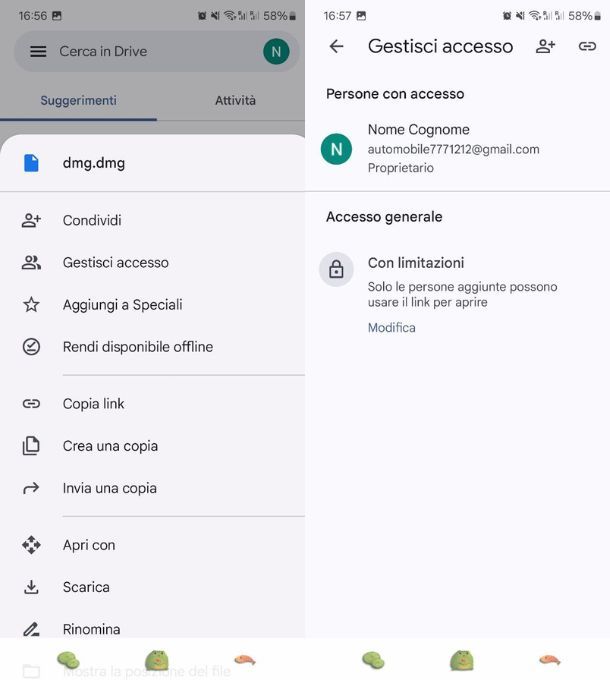This screenshot has width=610, height=680.
Task: Tap the add person icon in Gestisci accesso header
Action: pyautogui.click(x=545, y=46)
